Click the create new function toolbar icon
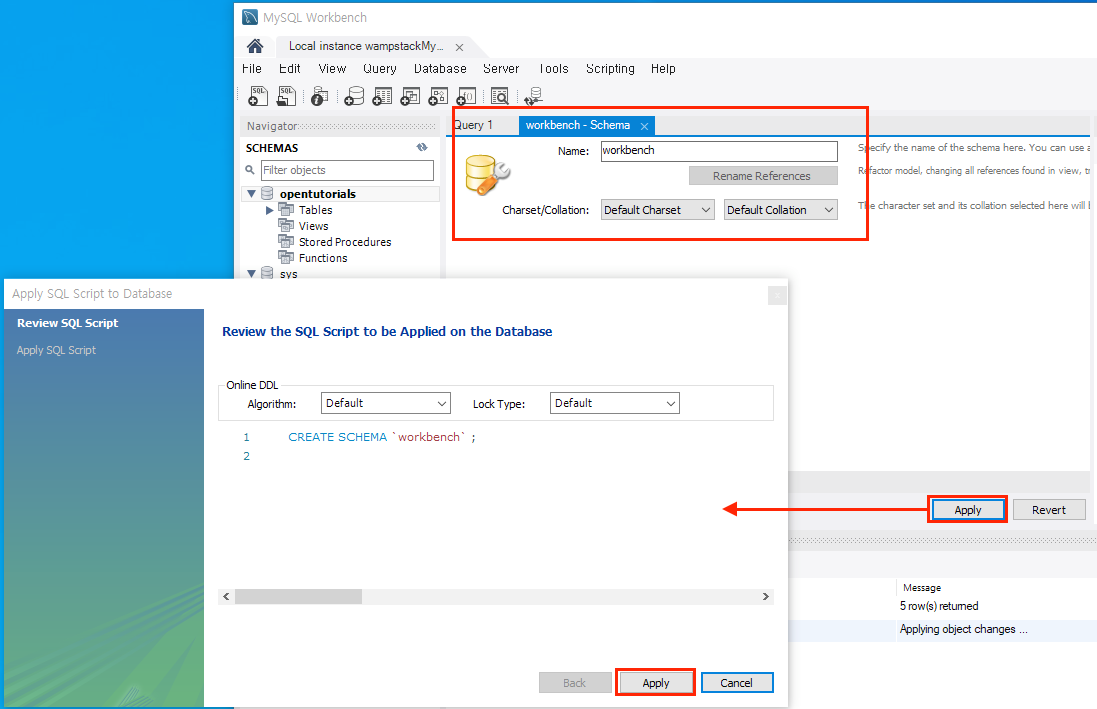1097x709 pixels. (x=467, y=96)
